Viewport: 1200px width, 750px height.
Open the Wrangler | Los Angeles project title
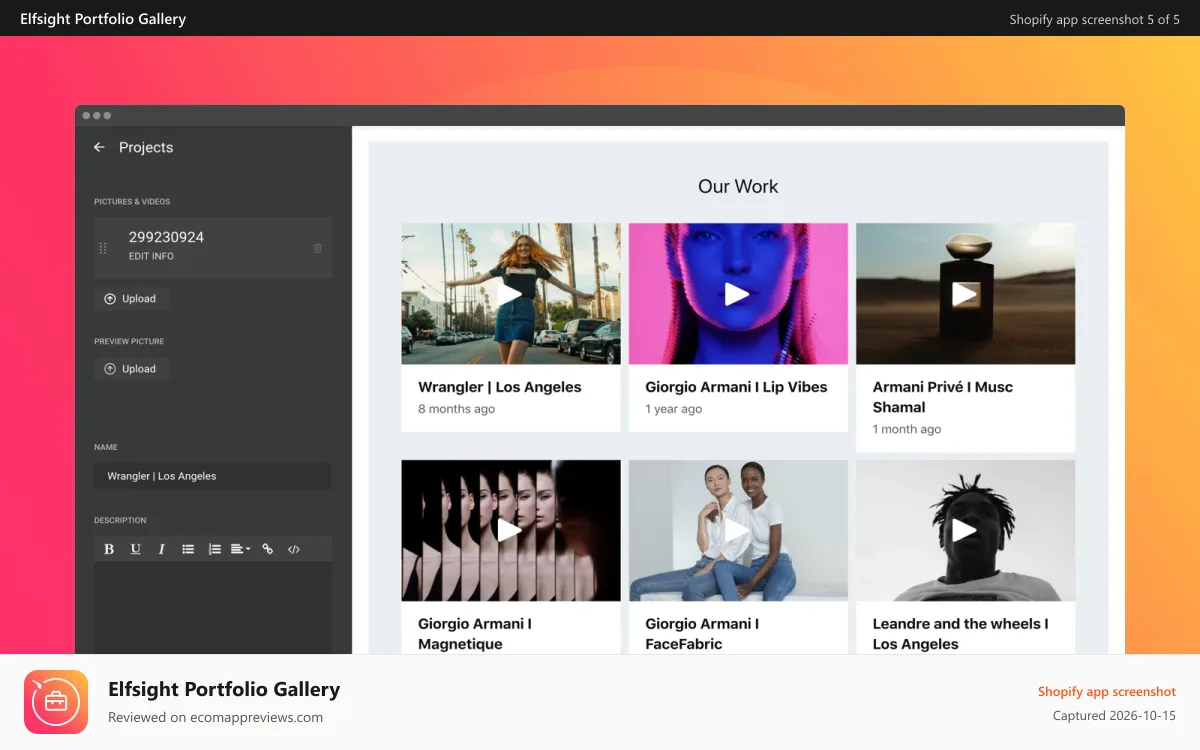tap(499, 387)
